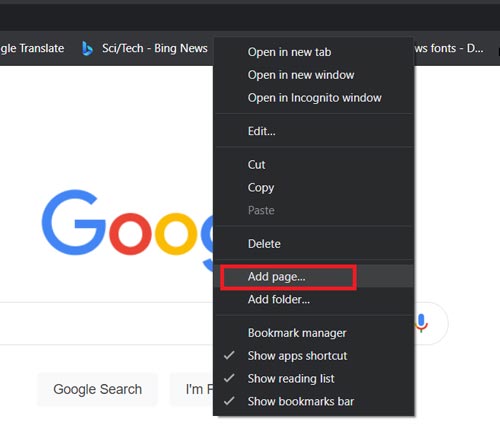
Task: Open the Google Translate bookmark
Action: click(x=32, y=49)
